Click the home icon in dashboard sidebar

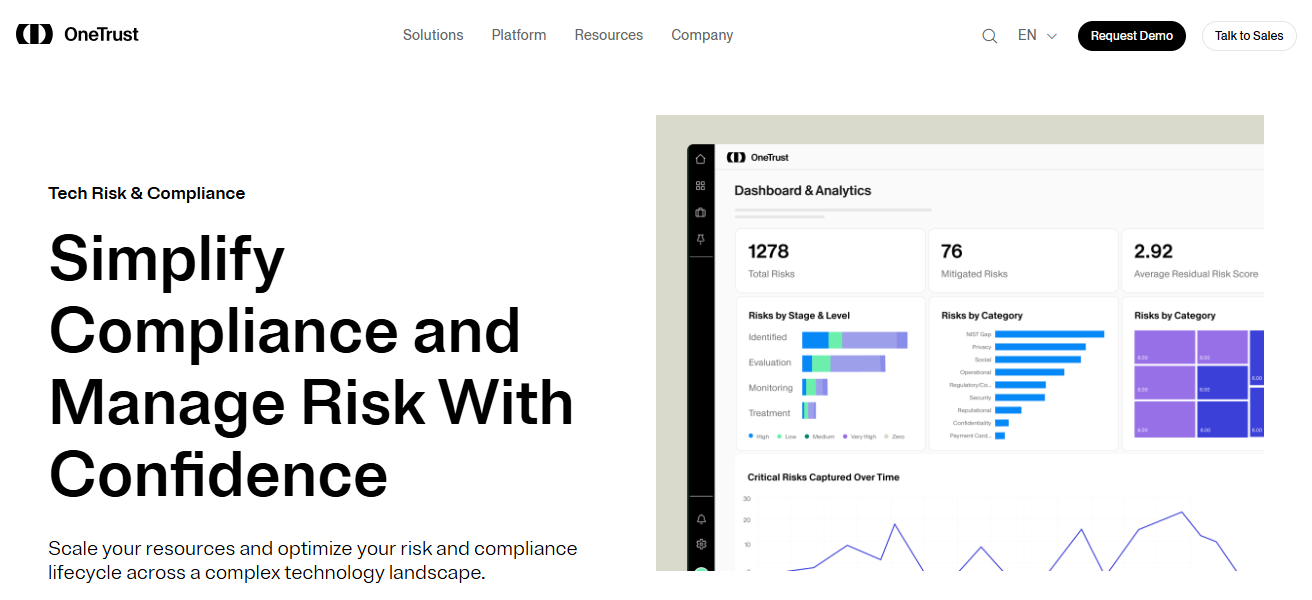tap(700, 159)
